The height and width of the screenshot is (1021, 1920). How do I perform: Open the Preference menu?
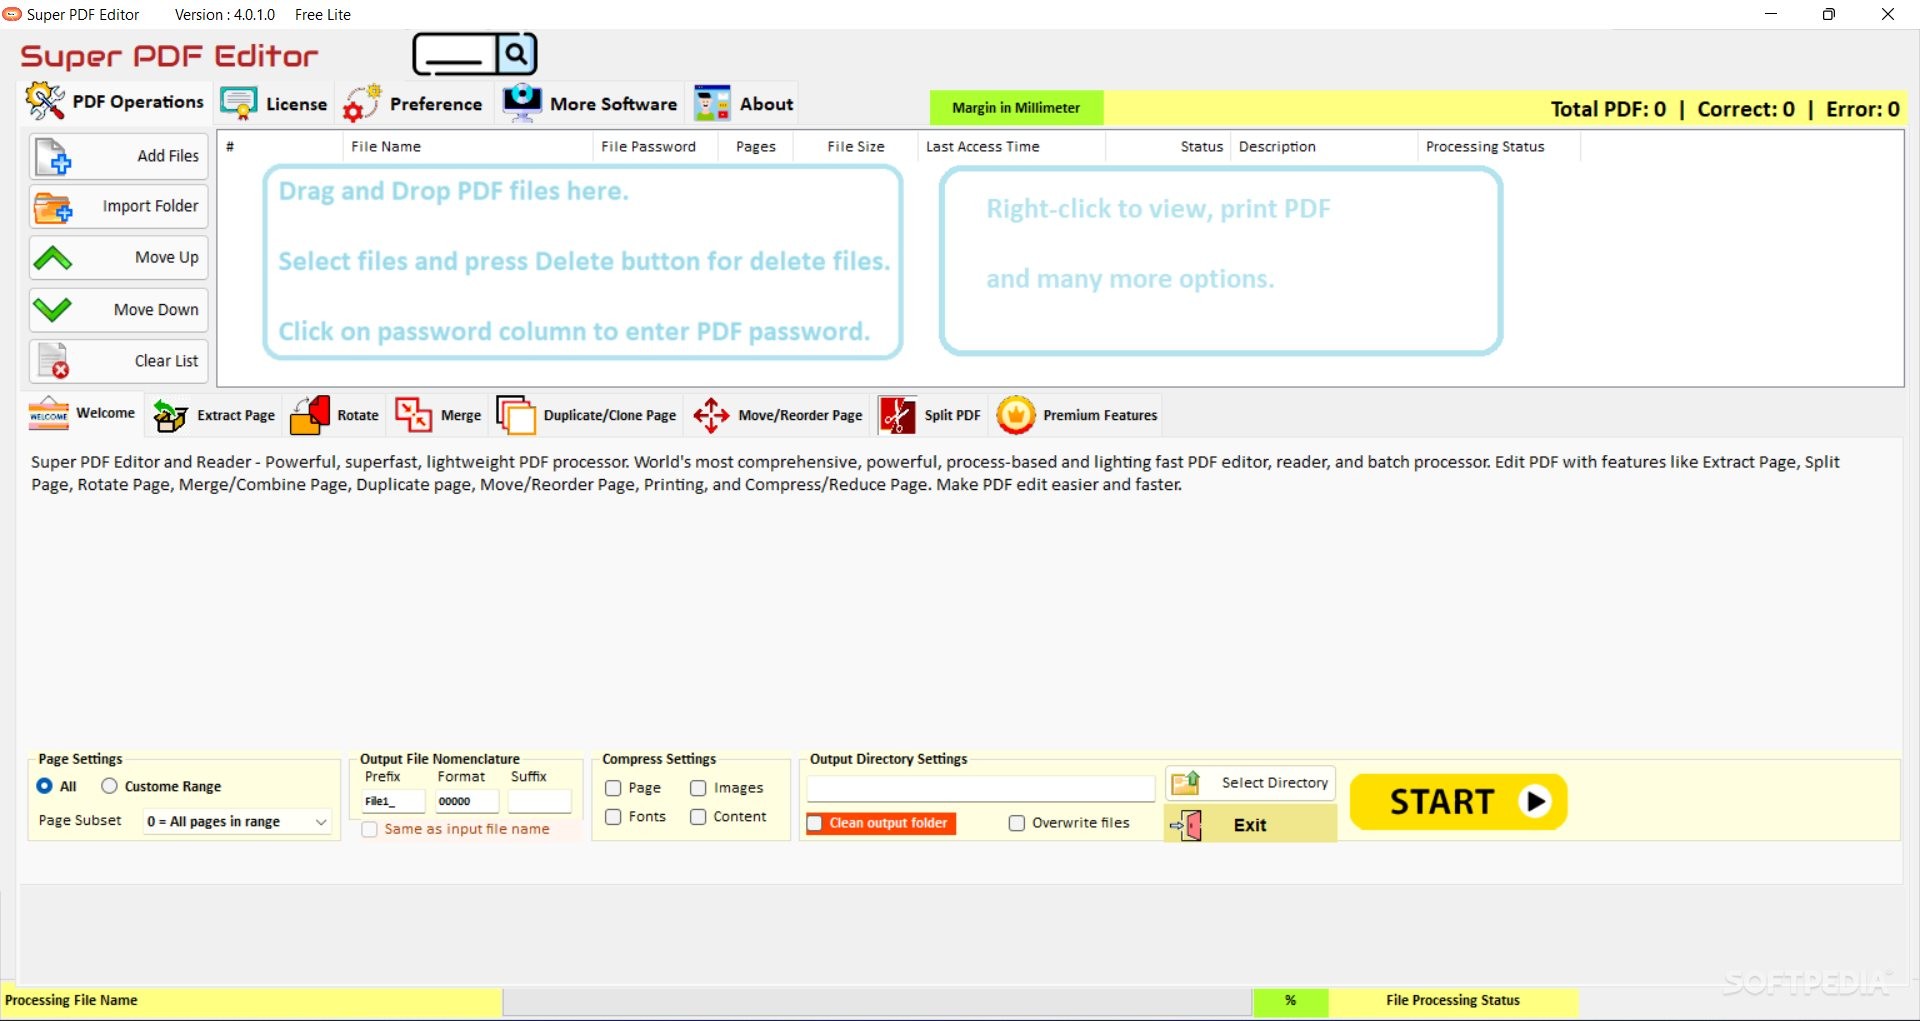[x=413, y=103]
